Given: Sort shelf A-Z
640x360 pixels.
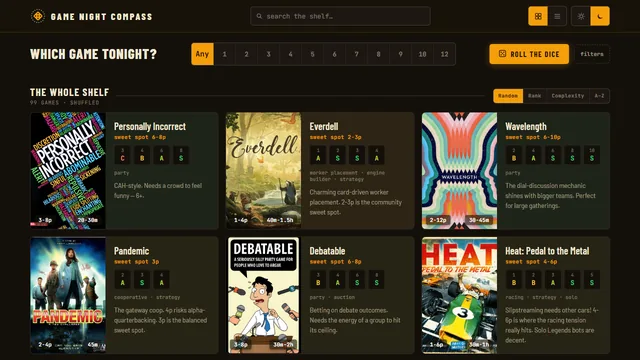Looking at the screenshot, I should 599,96.
